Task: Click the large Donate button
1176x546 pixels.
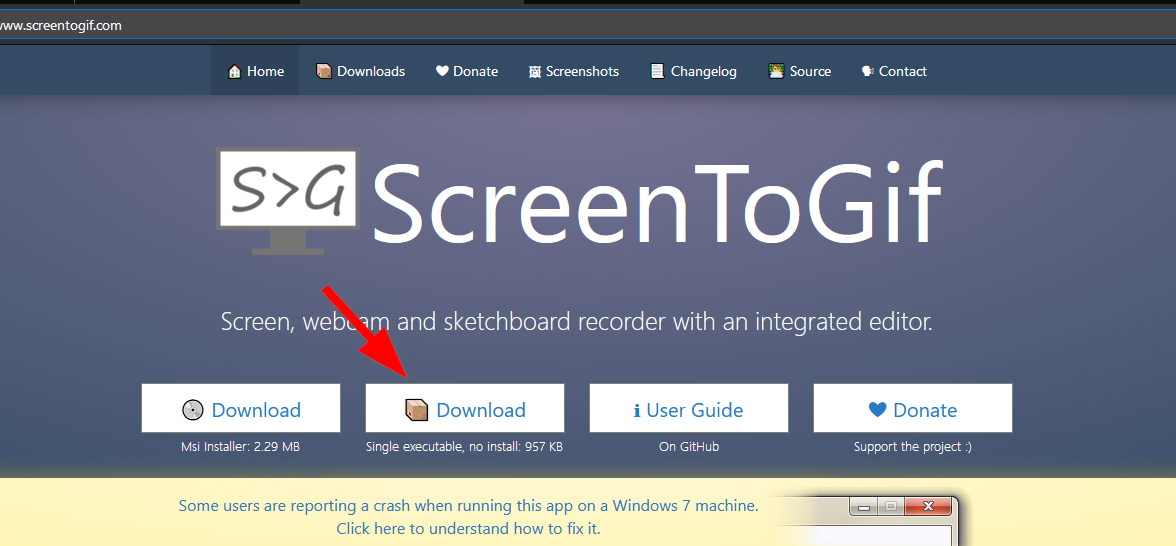Action: pyautogui.click(x=913, y=408)
